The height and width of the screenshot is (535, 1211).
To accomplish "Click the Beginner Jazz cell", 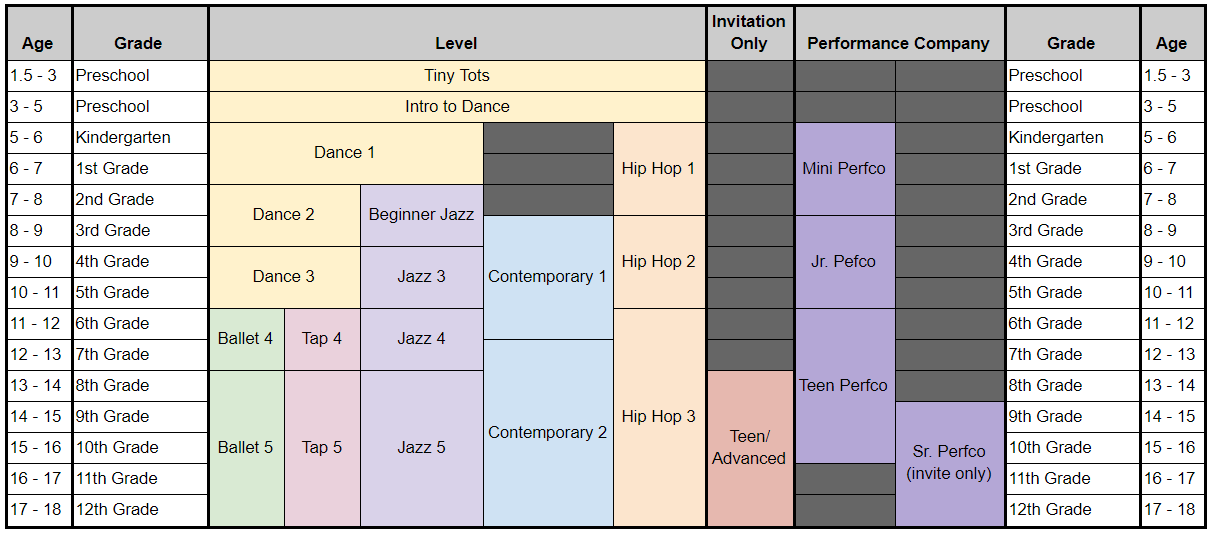I will point(421,215).
